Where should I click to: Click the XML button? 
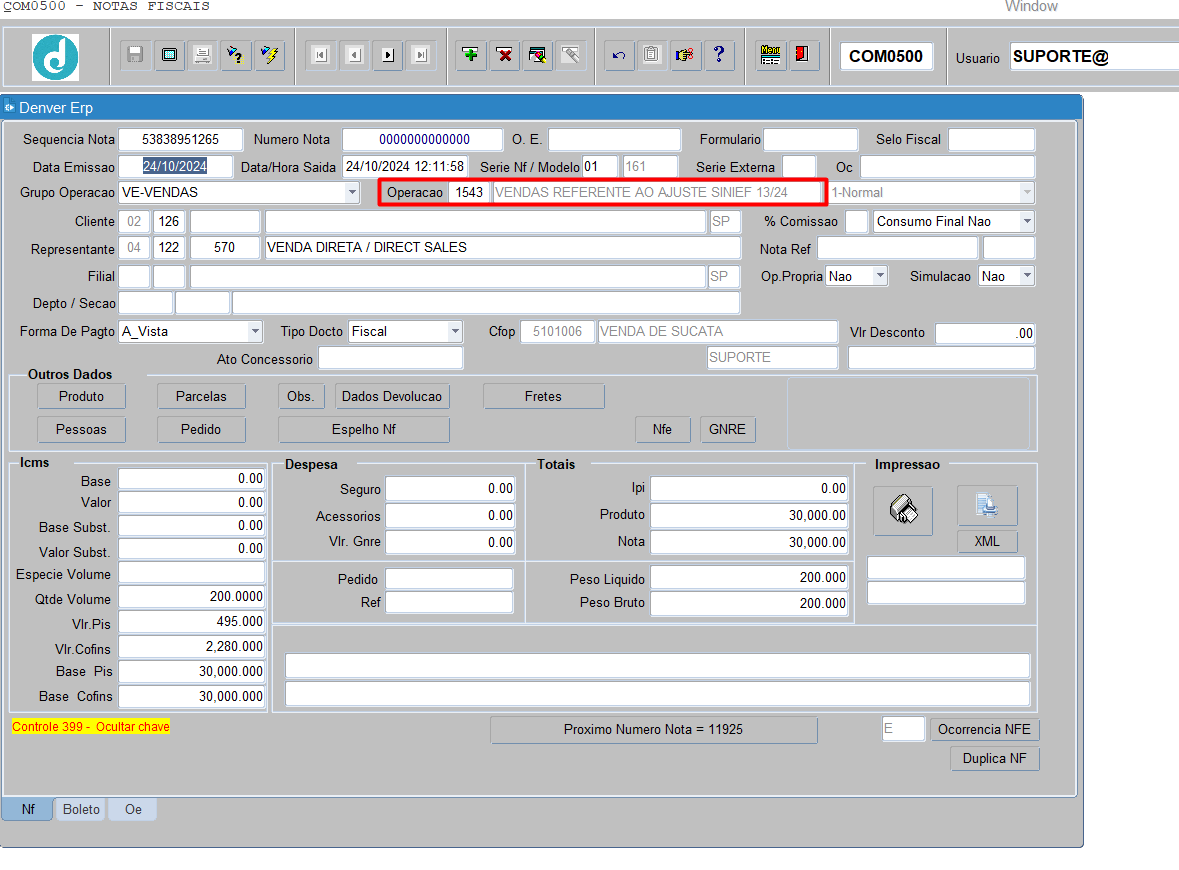tap(987, 541)
